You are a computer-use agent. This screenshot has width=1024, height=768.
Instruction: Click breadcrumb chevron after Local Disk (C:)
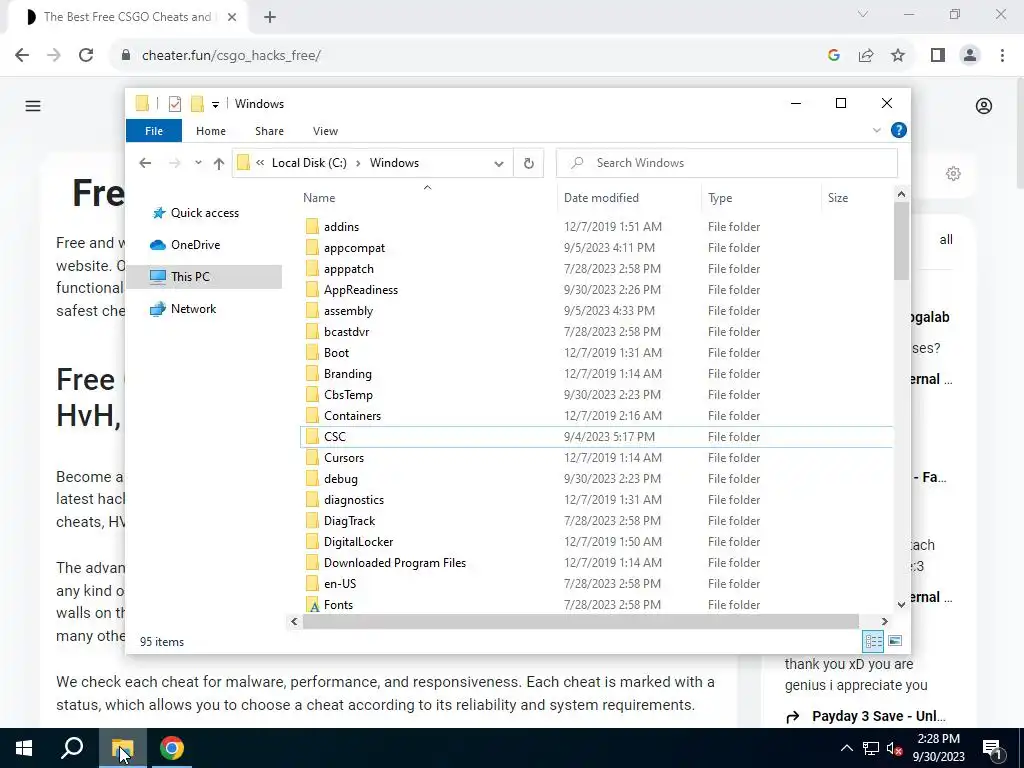click(x=358, y=163)
